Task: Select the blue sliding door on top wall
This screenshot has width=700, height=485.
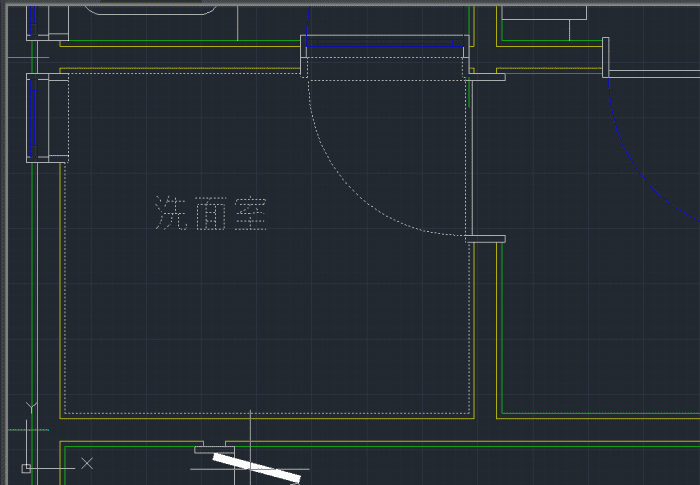Action: [x=385, y=43]
